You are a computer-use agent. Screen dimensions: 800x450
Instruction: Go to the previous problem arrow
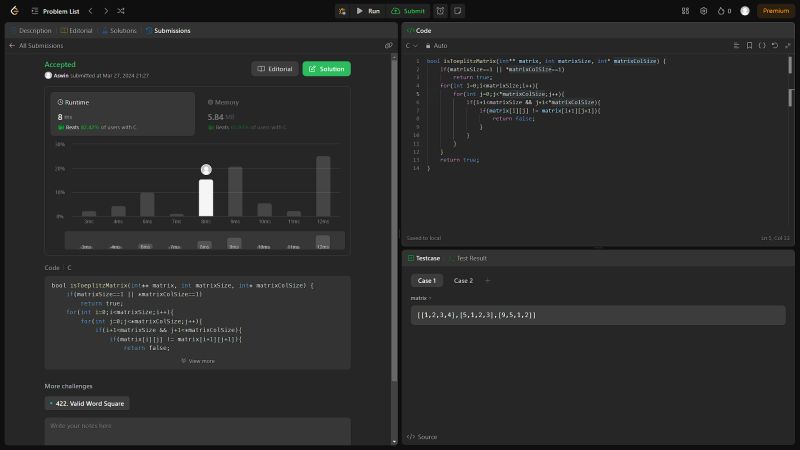[90, 11]
